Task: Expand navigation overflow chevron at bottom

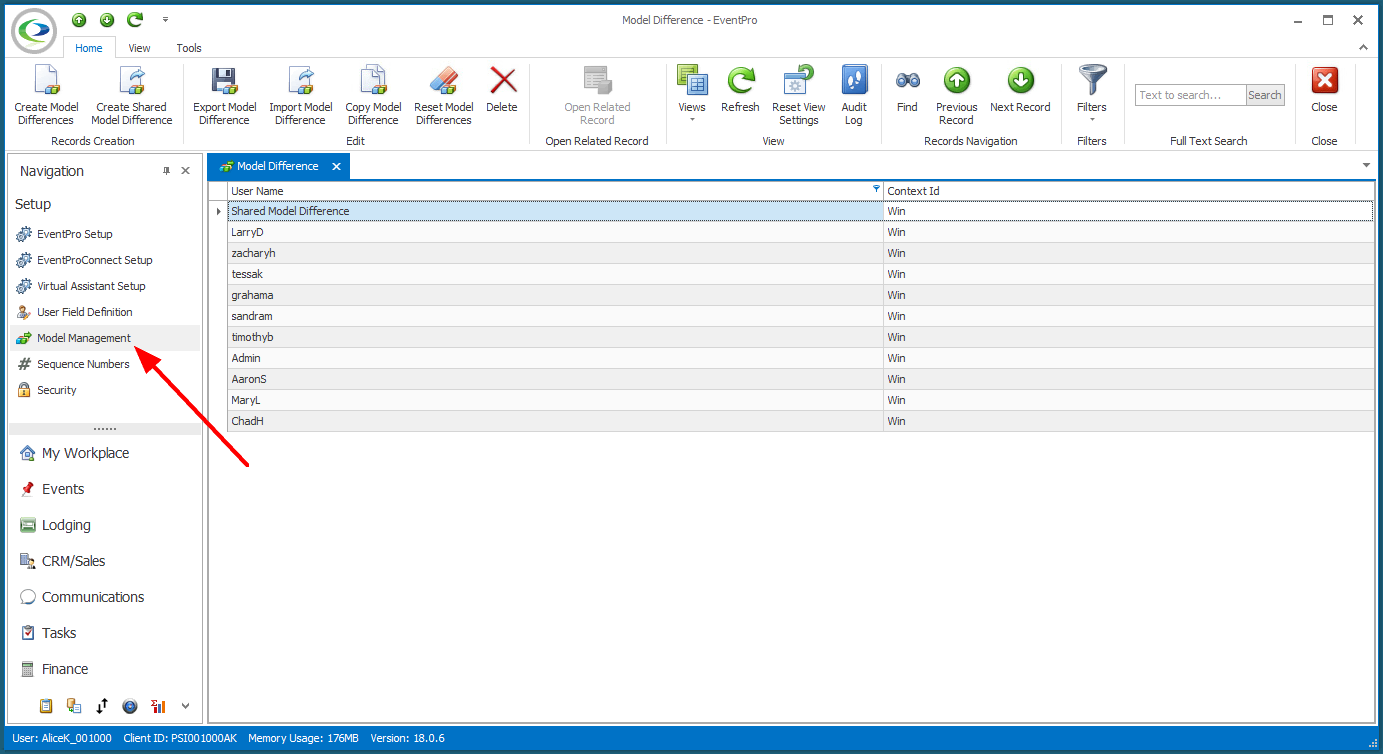Action: pyautogui.click(x=185, y=706)
